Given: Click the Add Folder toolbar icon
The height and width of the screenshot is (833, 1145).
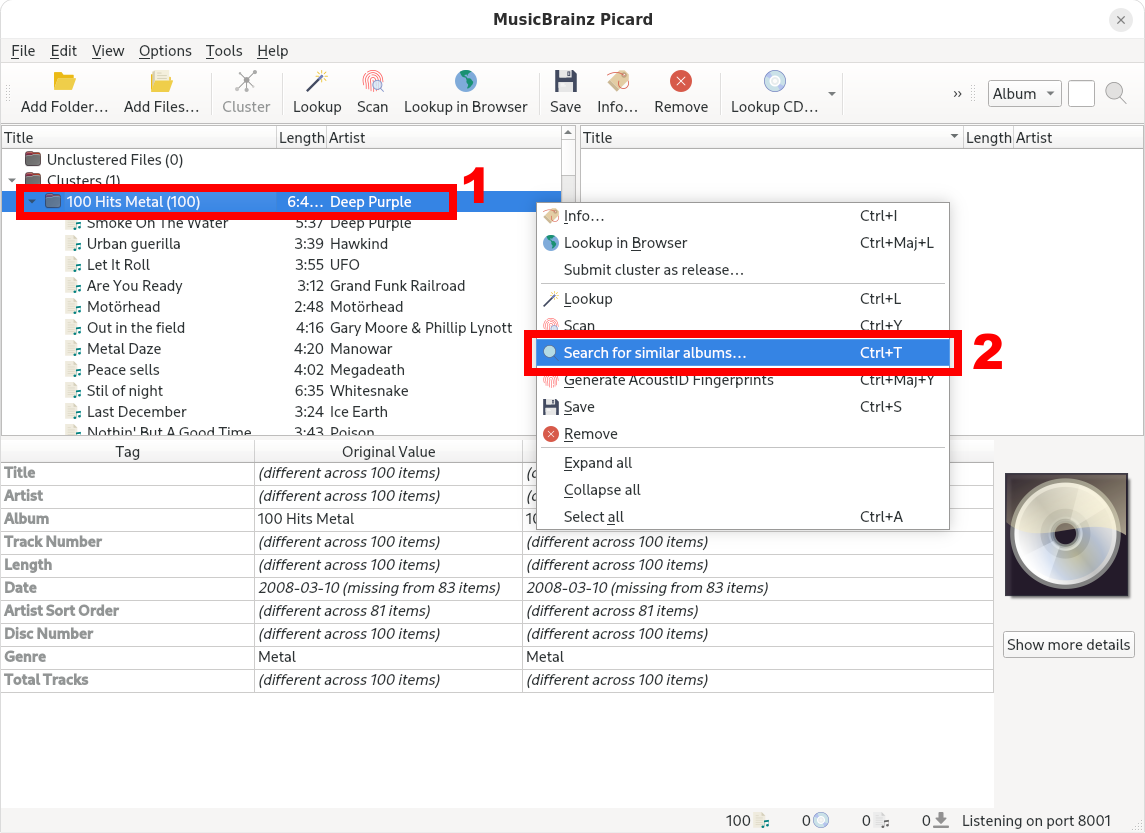Looking at the screenshot, I should point(64,83).
